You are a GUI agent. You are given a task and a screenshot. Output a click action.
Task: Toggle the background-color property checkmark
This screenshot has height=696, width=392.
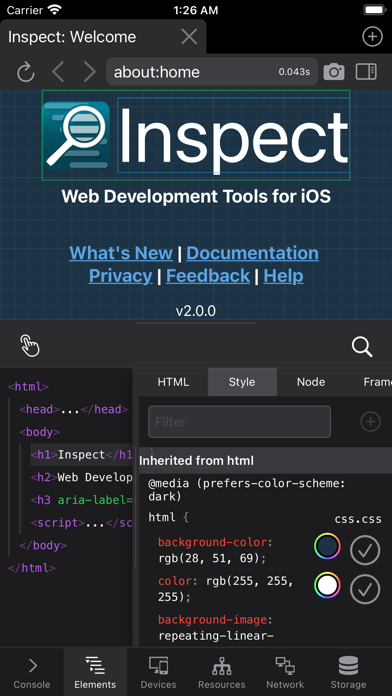(365, 550)
